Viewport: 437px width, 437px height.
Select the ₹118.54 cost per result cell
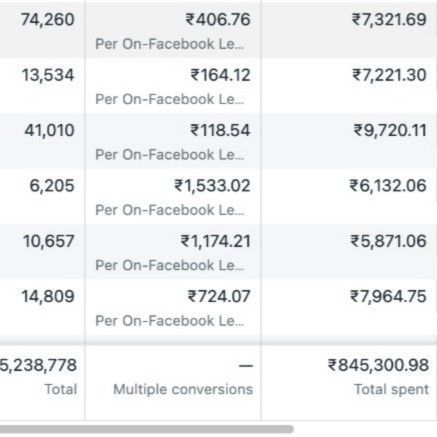(x=173, y=141)
